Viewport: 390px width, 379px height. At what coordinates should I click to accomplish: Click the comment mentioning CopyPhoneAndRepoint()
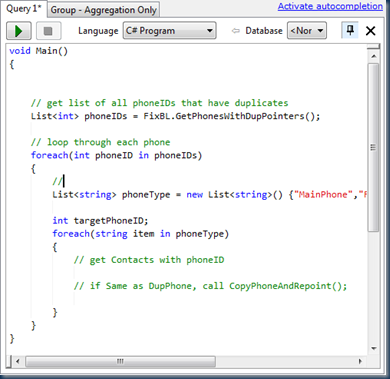[x=210, y=286]
